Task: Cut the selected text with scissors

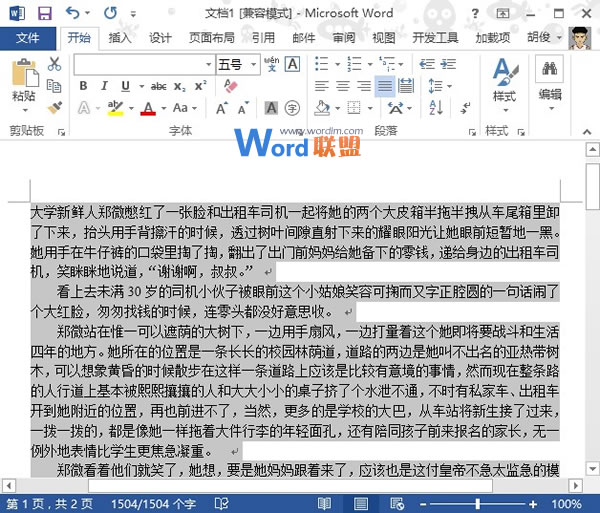Action: (54, 64)
